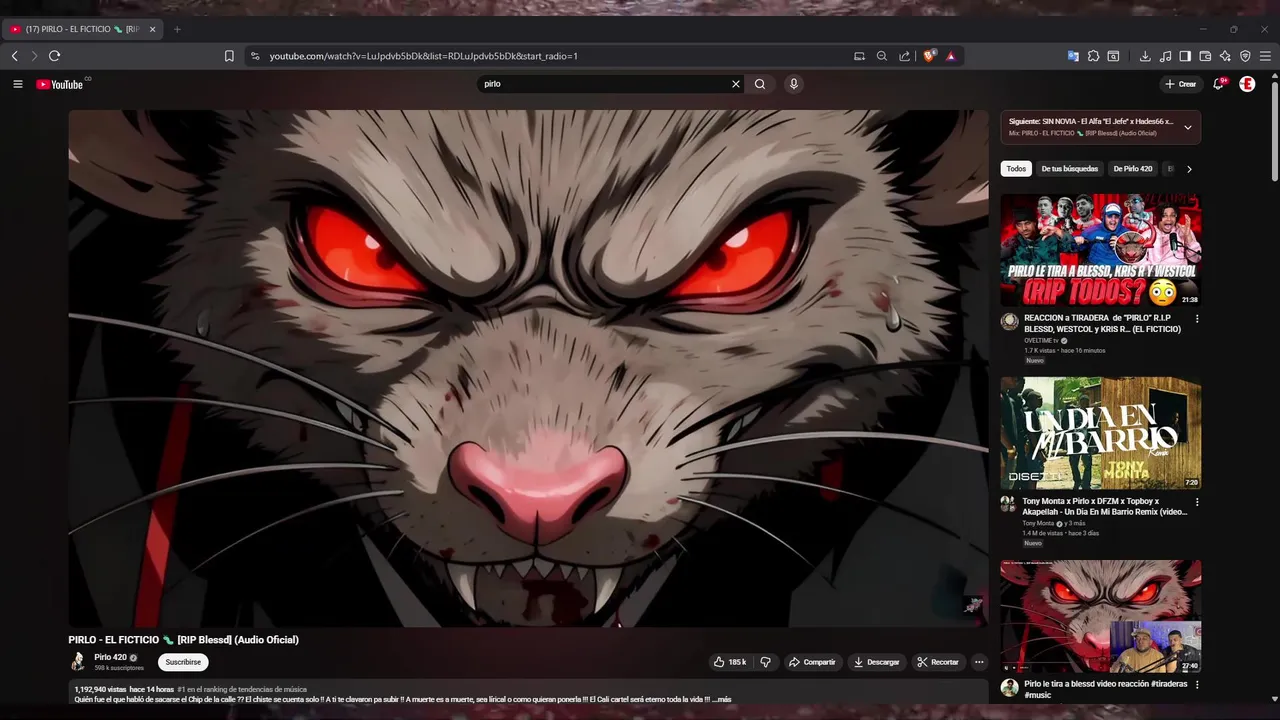Show more filter chips with right arrow

(1189, 169)
